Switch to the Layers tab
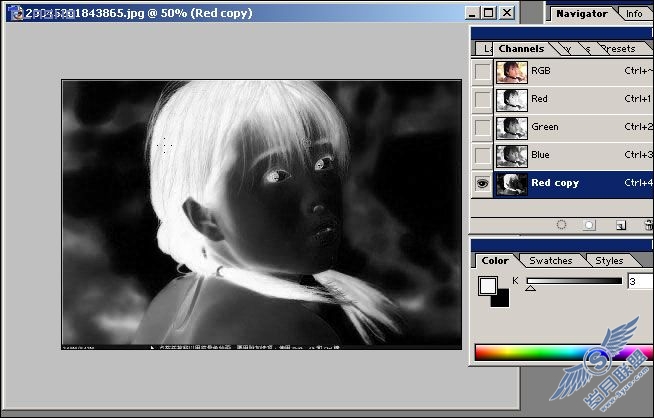The image size is (654, 418). pyautogui.click(x=486, y=49)
